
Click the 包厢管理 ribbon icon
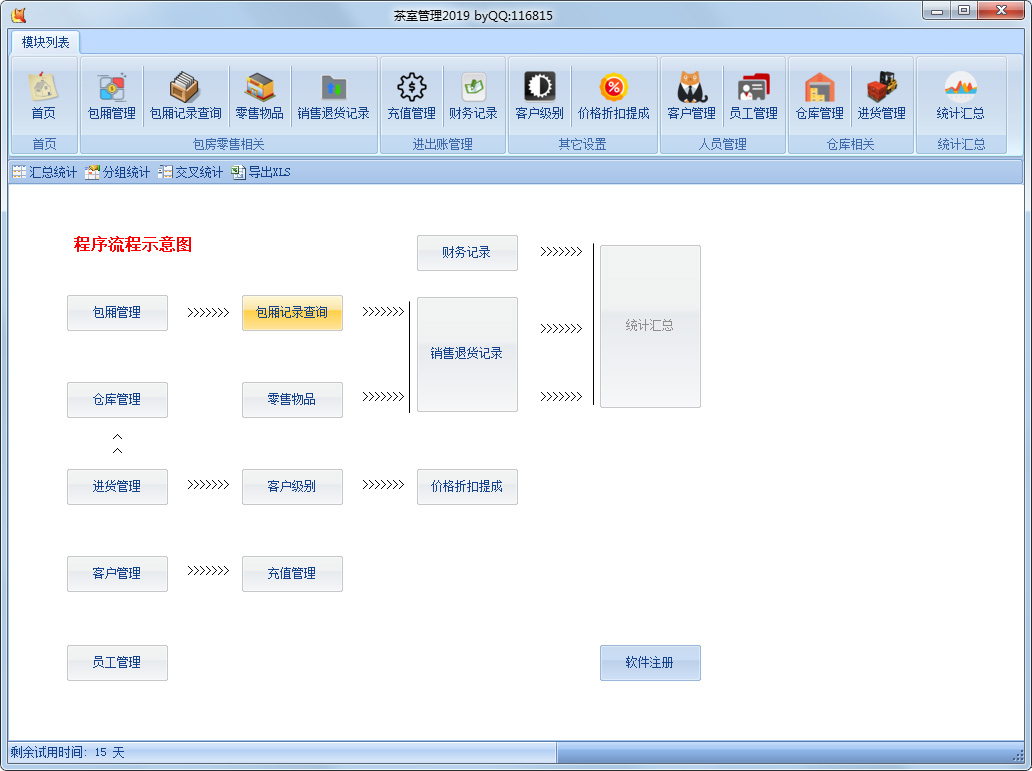pos(112,96)
